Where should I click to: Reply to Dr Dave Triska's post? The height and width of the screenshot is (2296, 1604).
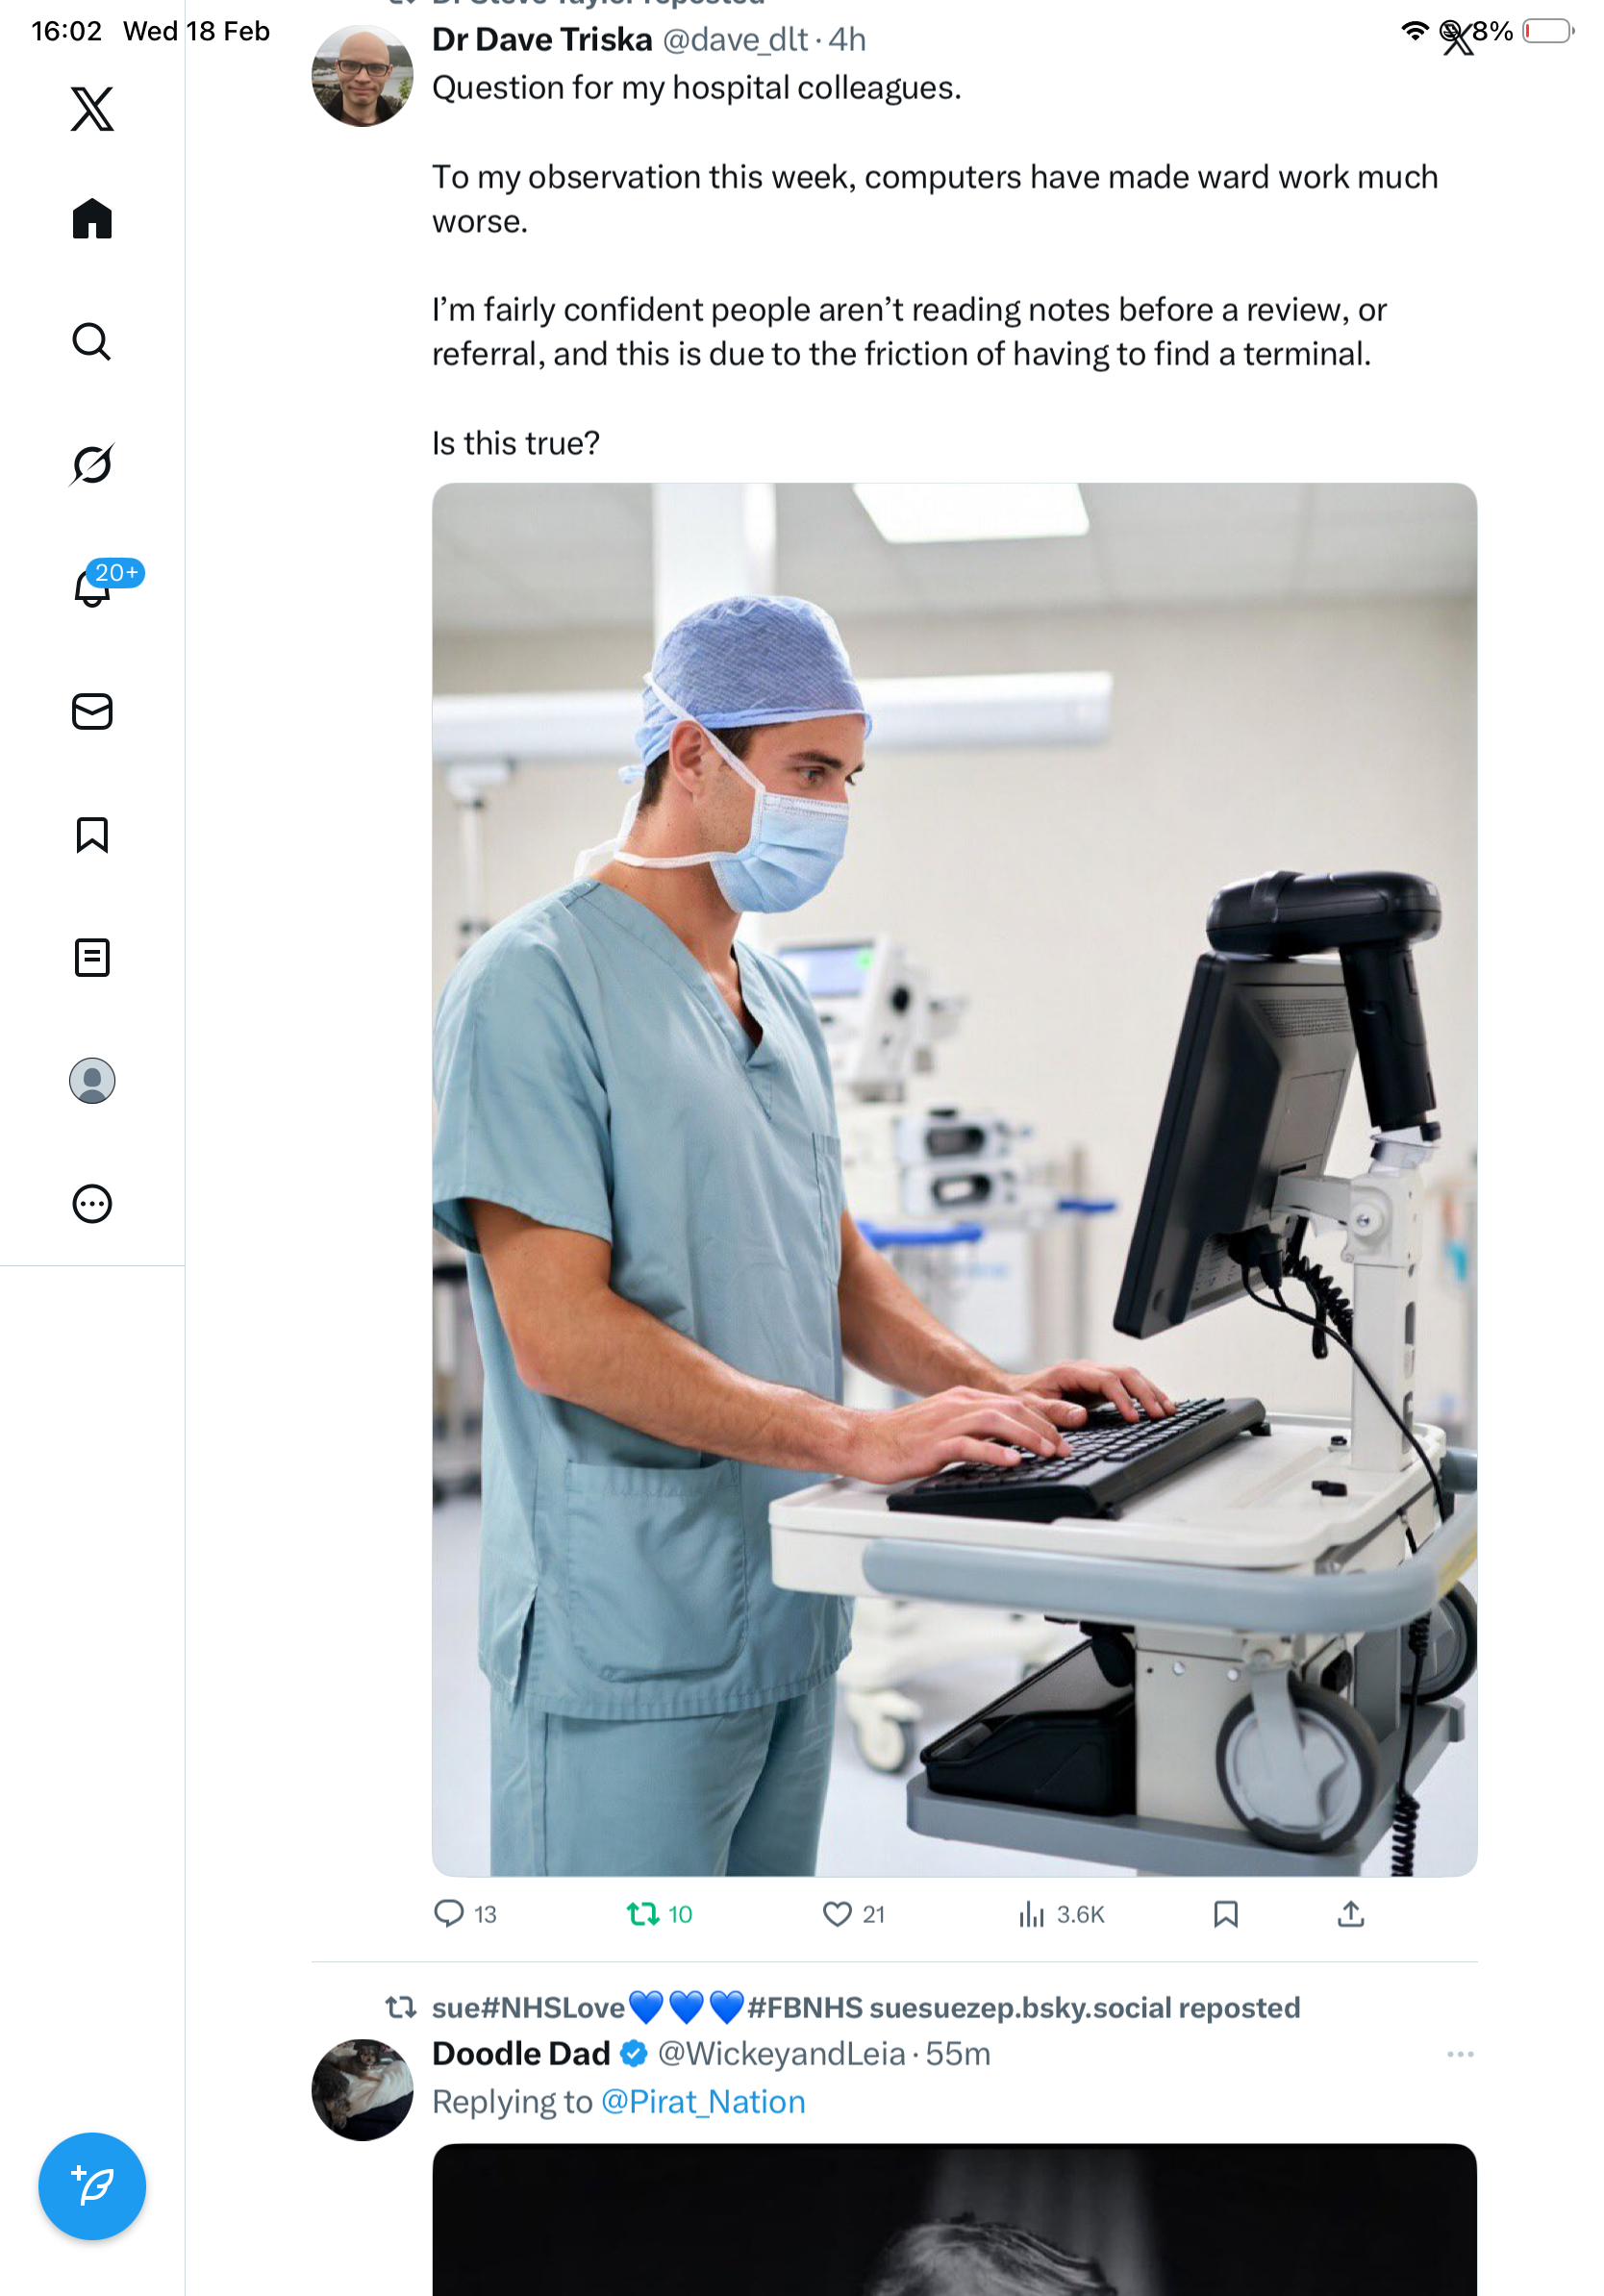pos(465,1913)
